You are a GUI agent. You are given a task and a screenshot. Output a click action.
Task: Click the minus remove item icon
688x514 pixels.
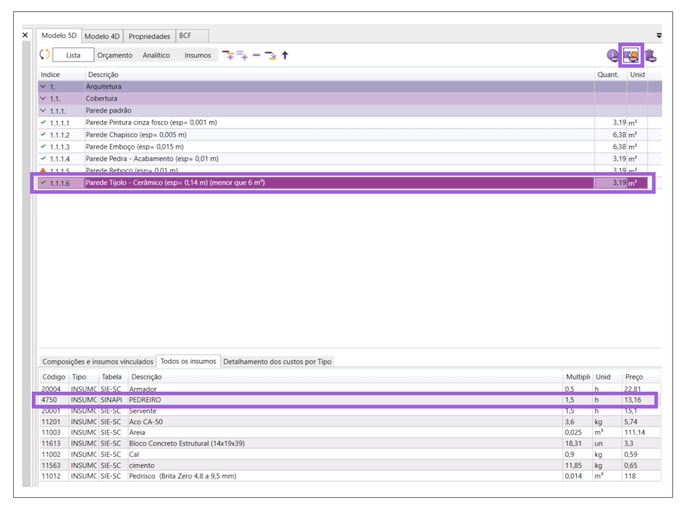point(257,55)
